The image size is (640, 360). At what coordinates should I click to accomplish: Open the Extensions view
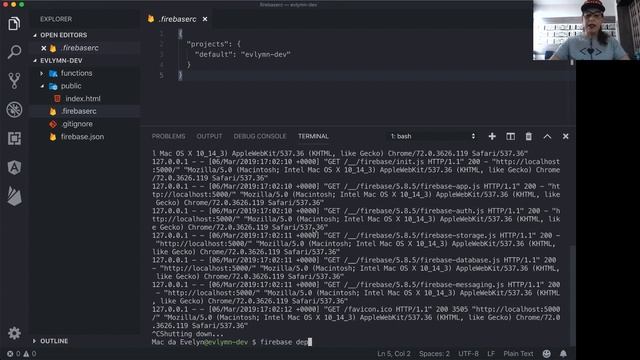point(14,138)
